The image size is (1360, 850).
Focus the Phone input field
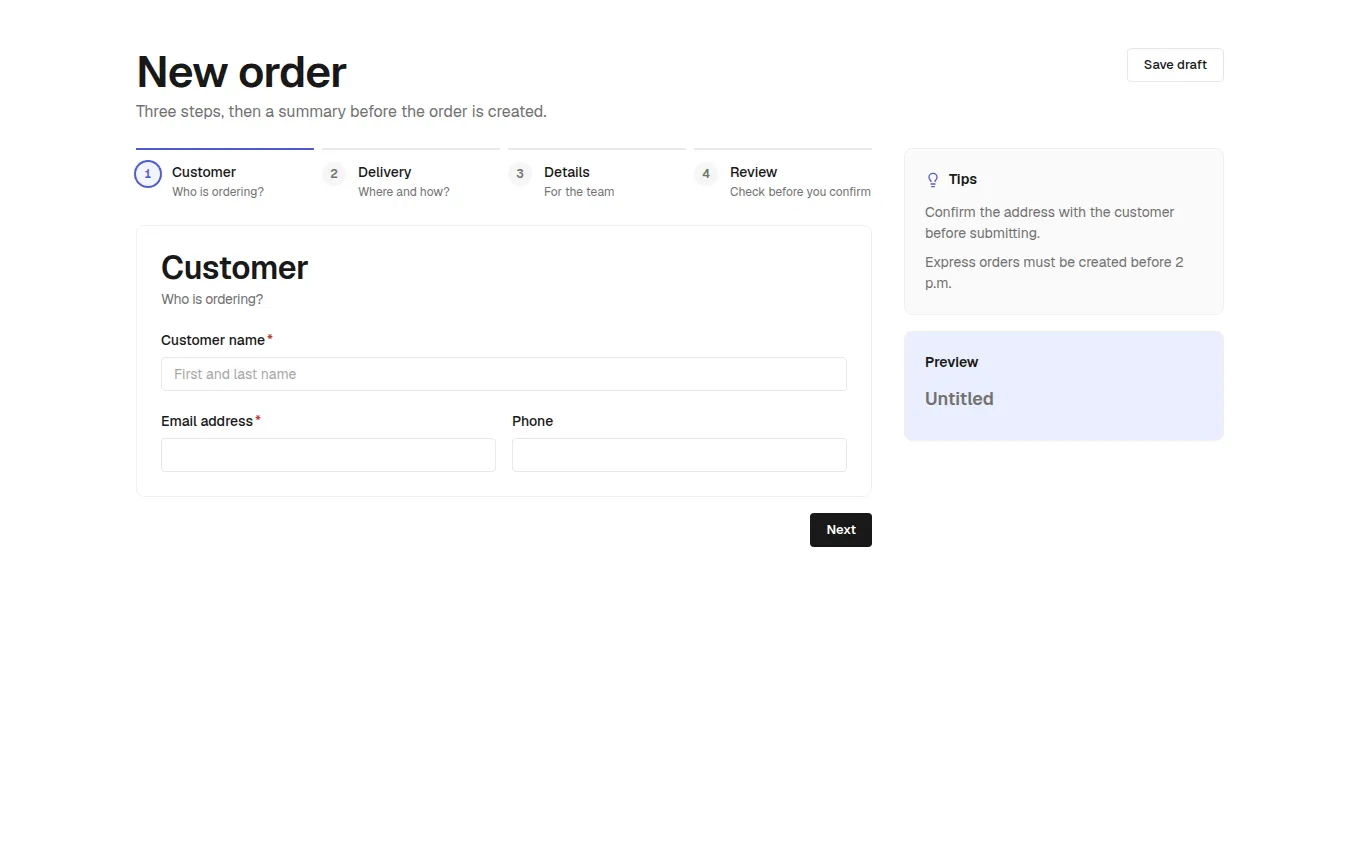click(x=679, y=455)
